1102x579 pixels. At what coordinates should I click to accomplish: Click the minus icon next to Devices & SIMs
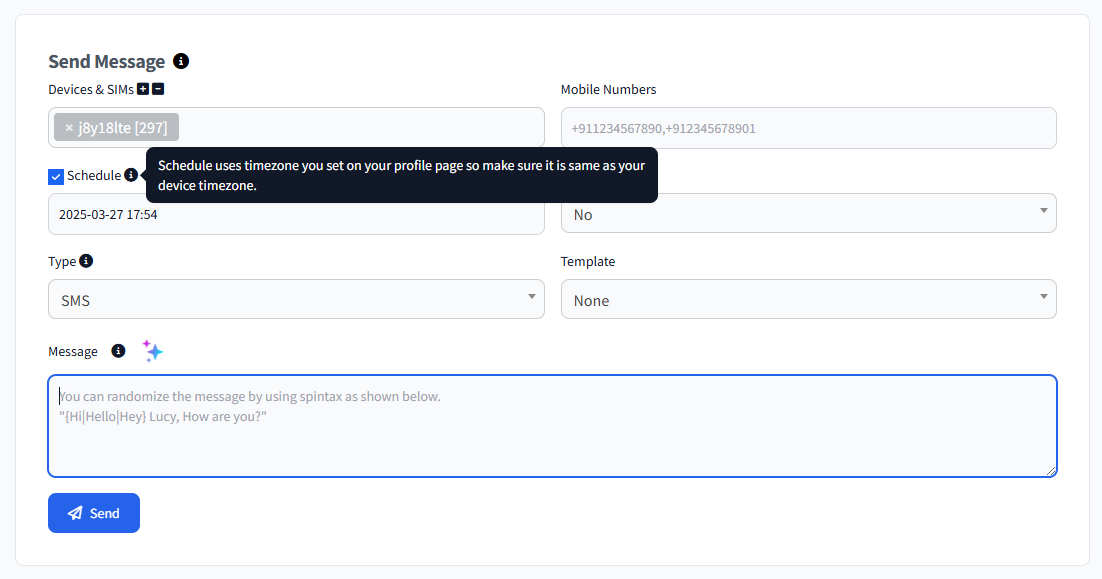(157, 88)
